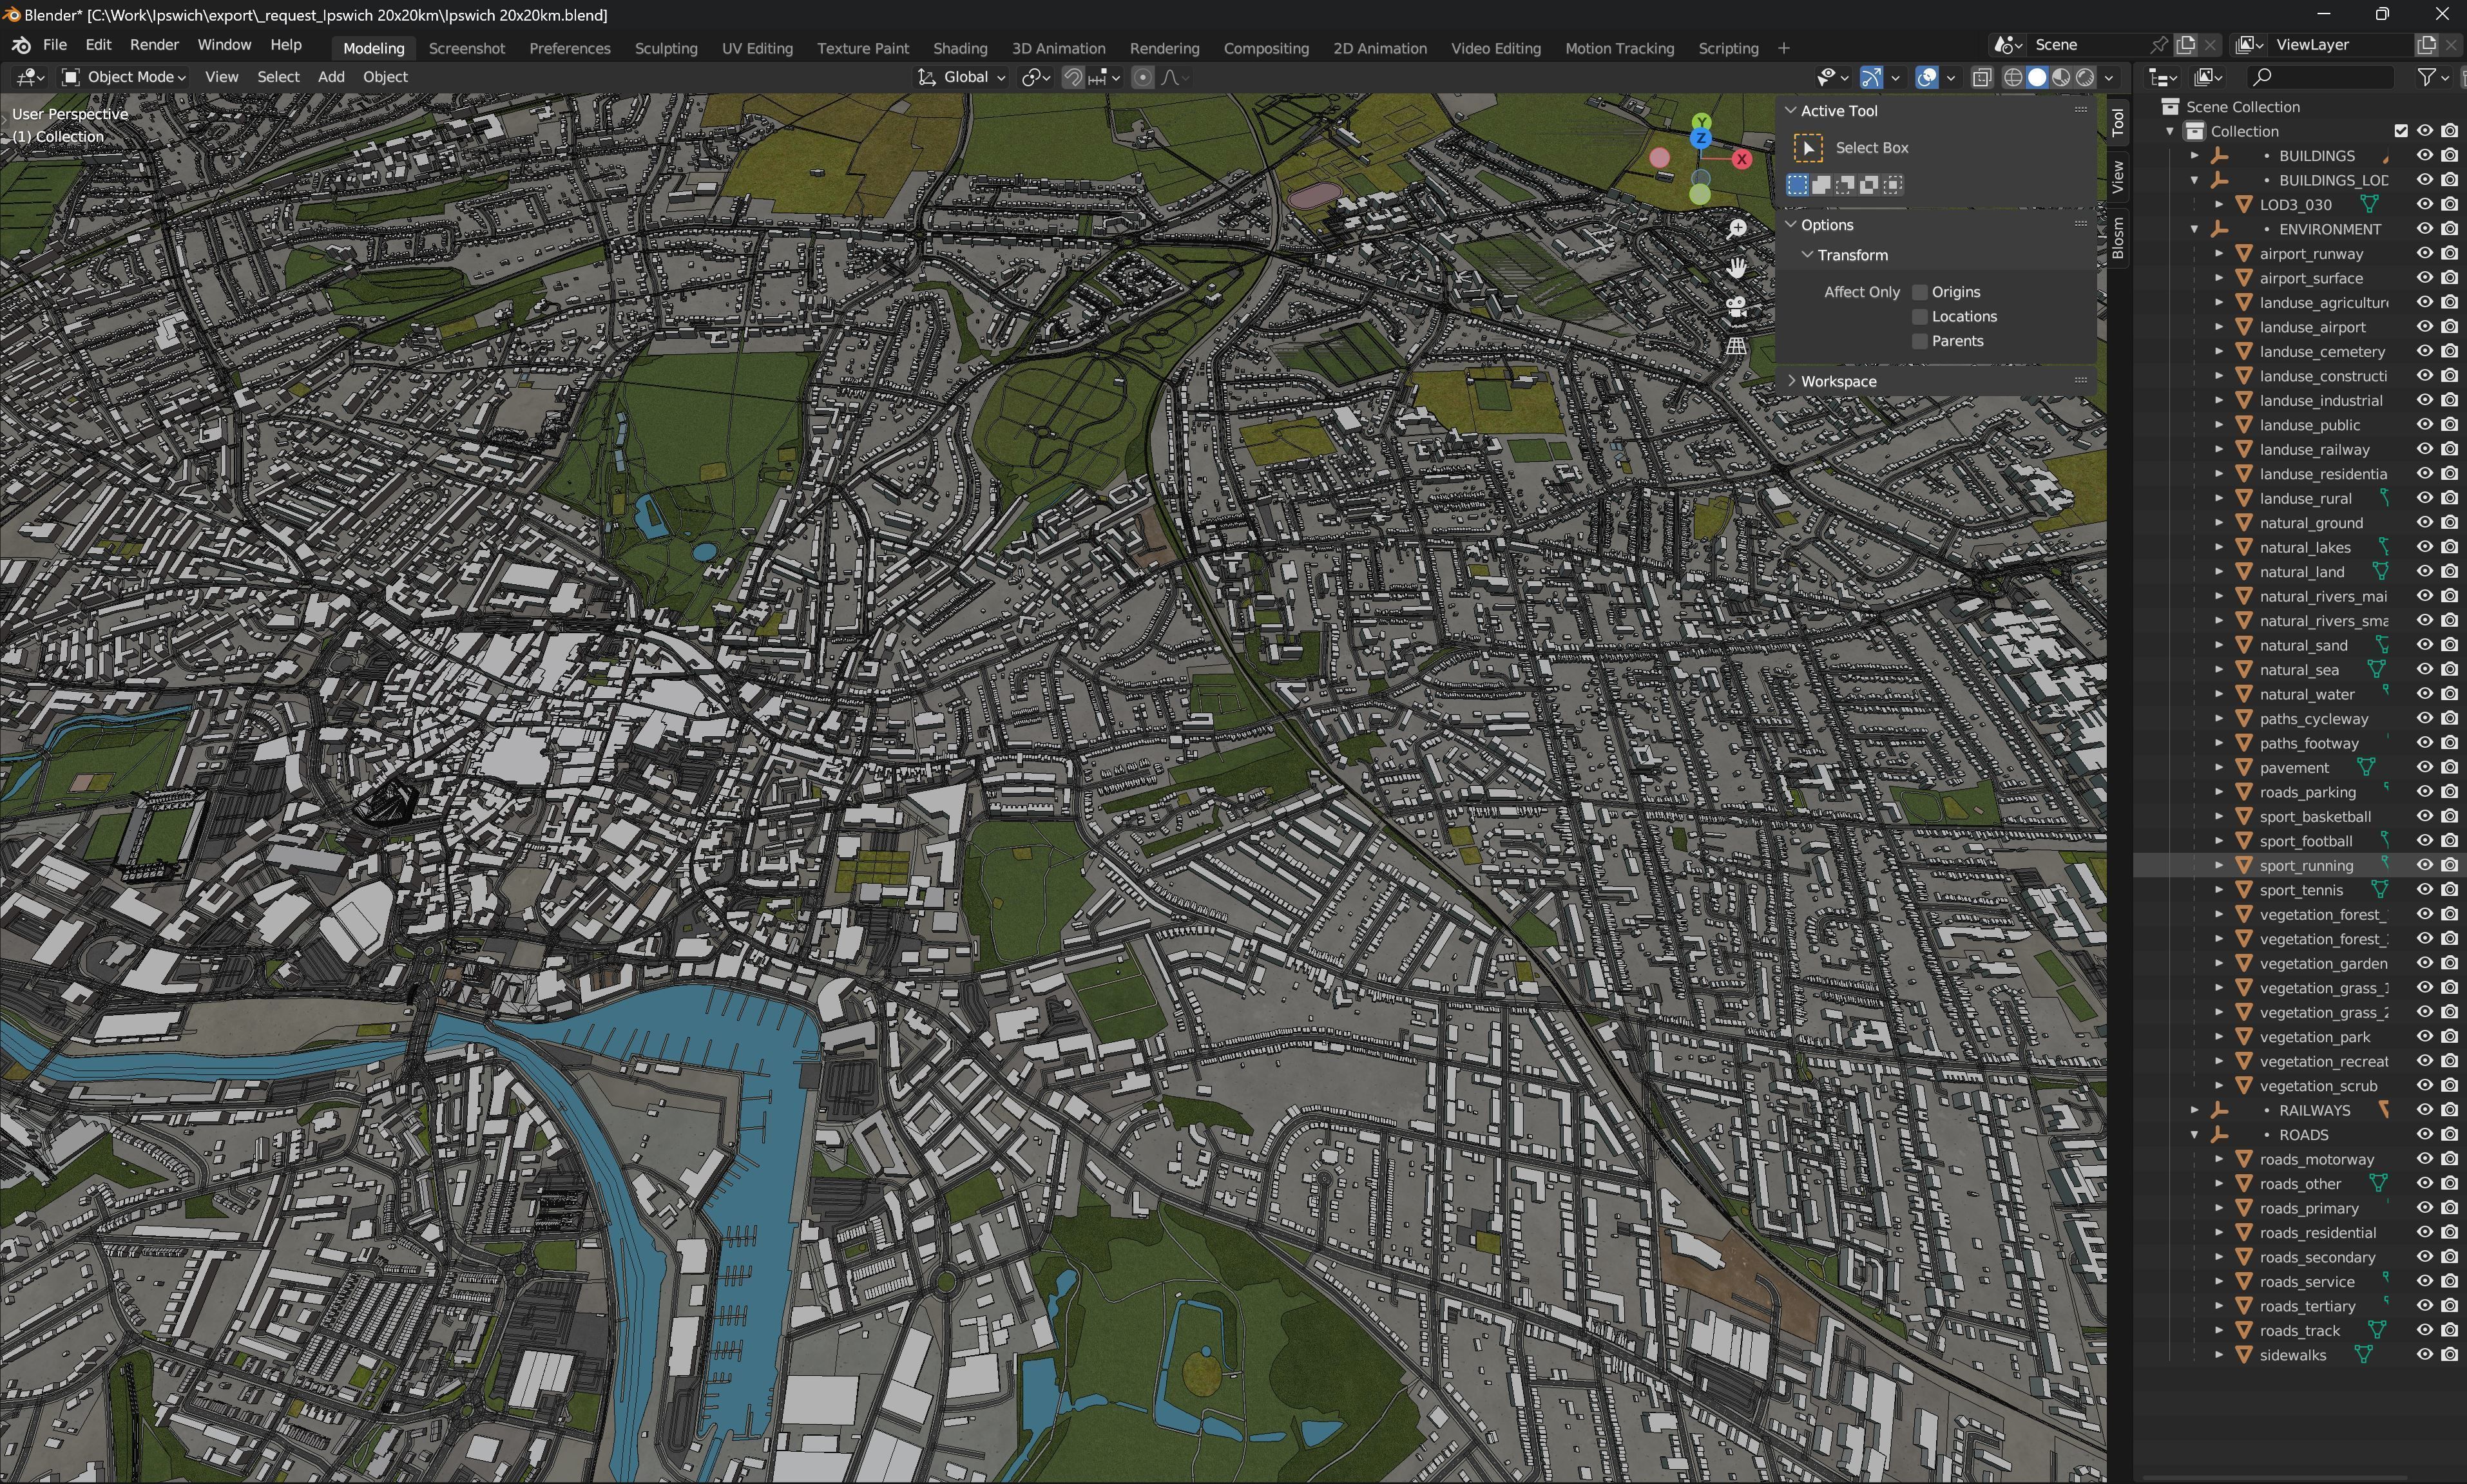This screenshot has height=1484, width=2467.
Task: Switch to the UV Editing workspace tab
Action: pos(757,48)
